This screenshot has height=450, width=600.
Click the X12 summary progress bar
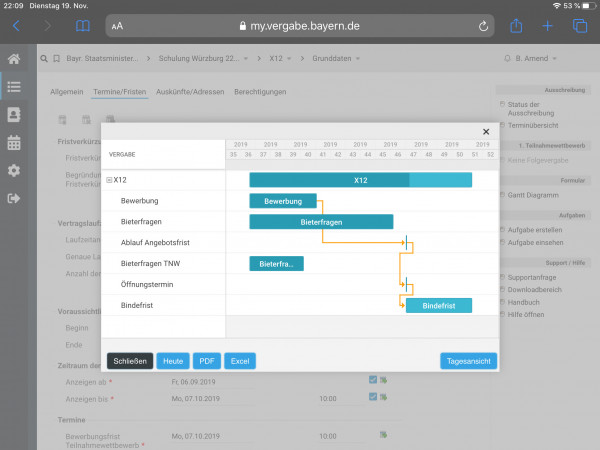[x=360, y=180]
